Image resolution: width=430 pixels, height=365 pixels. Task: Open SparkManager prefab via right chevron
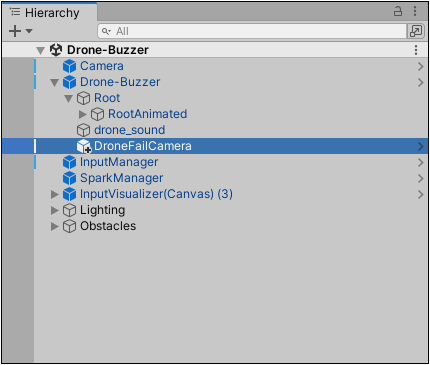point(421,178)
